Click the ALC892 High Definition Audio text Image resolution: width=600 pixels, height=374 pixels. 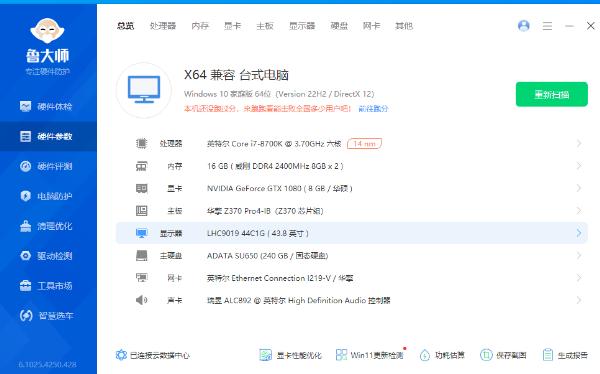tap(298, 301)
